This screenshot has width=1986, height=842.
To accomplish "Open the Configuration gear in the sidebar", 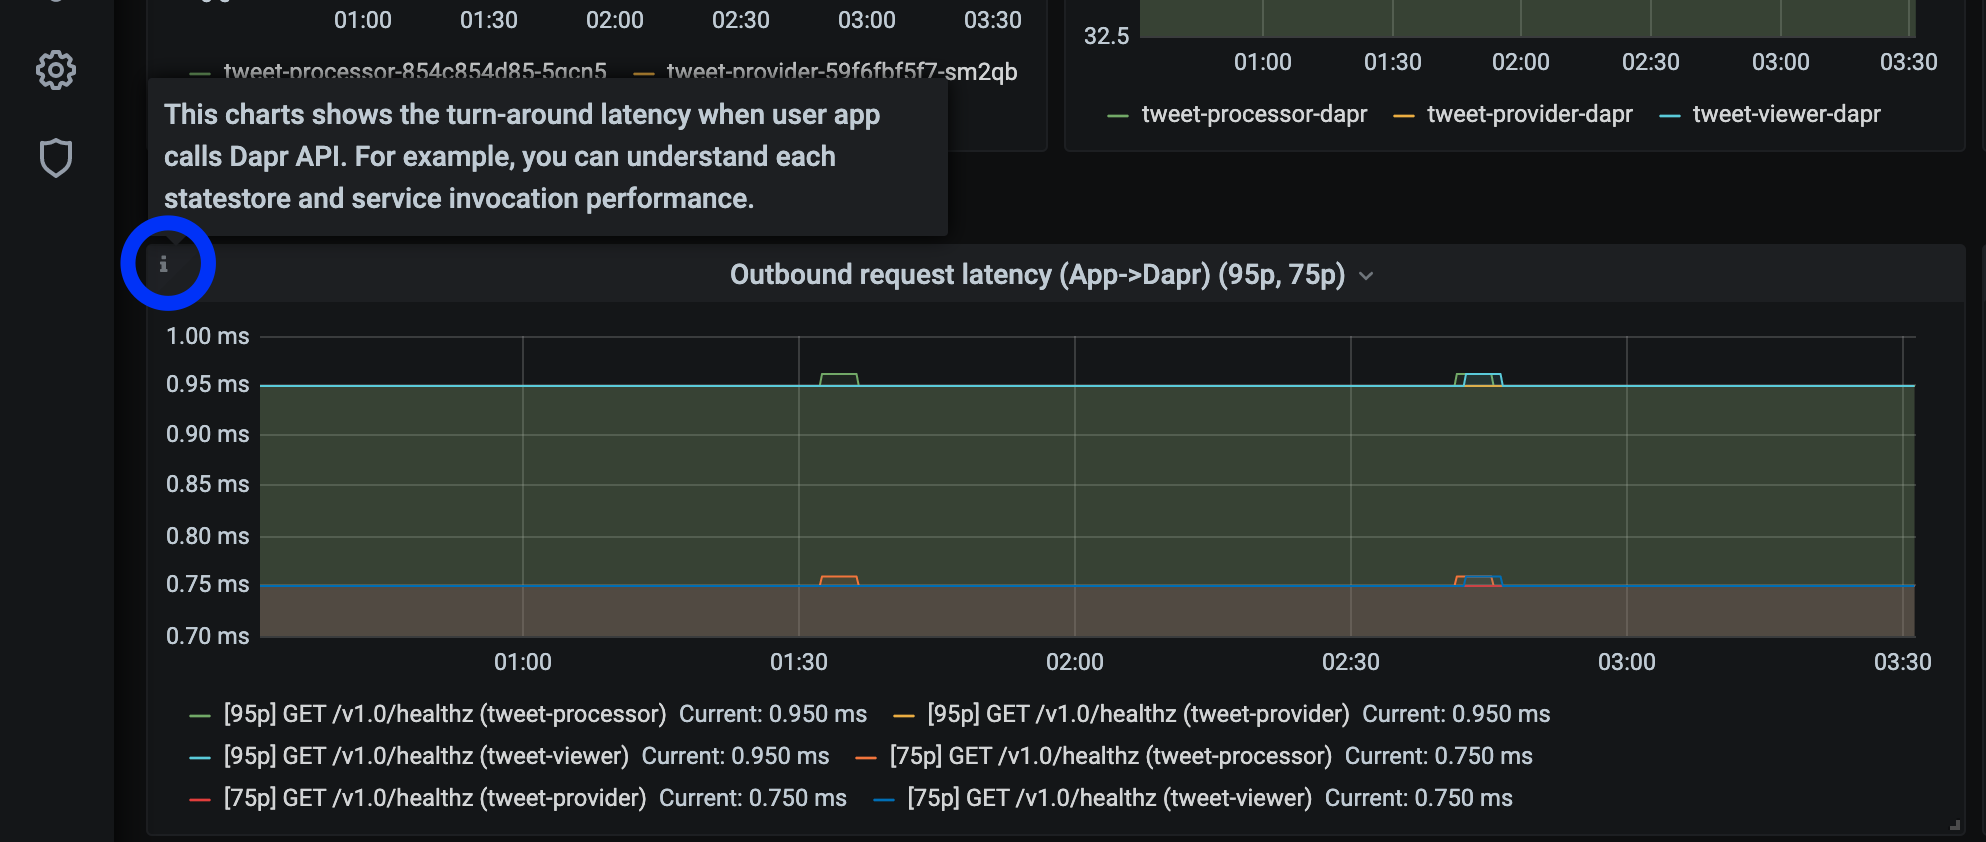I will (x=56, y=70).
